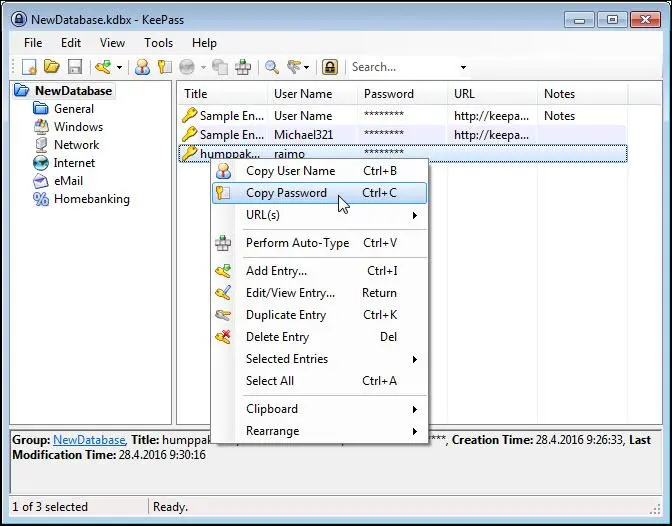
Task: Select the Homebanking group
Action: click(92, 199)
